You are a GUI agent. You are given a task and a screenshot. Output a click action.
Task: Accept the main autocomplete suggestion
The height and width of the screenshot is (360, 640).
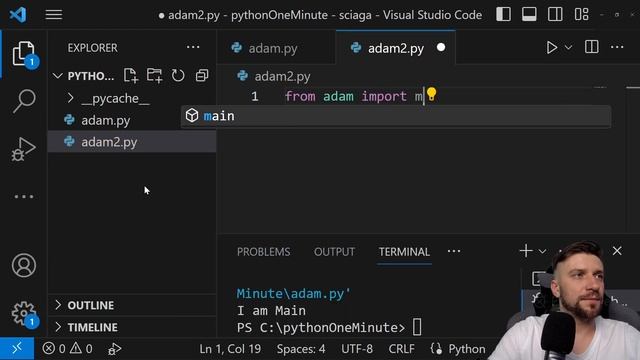(x=396, y=116)
